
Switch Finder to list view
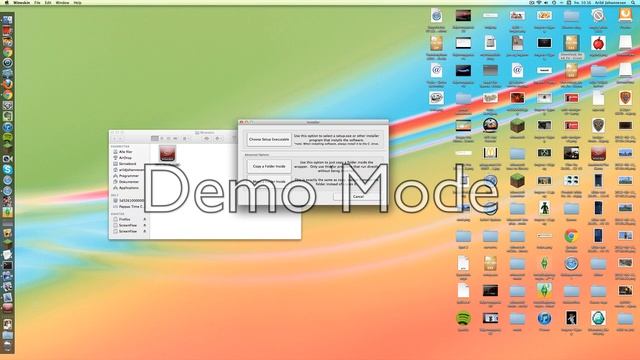pos(162,139)
